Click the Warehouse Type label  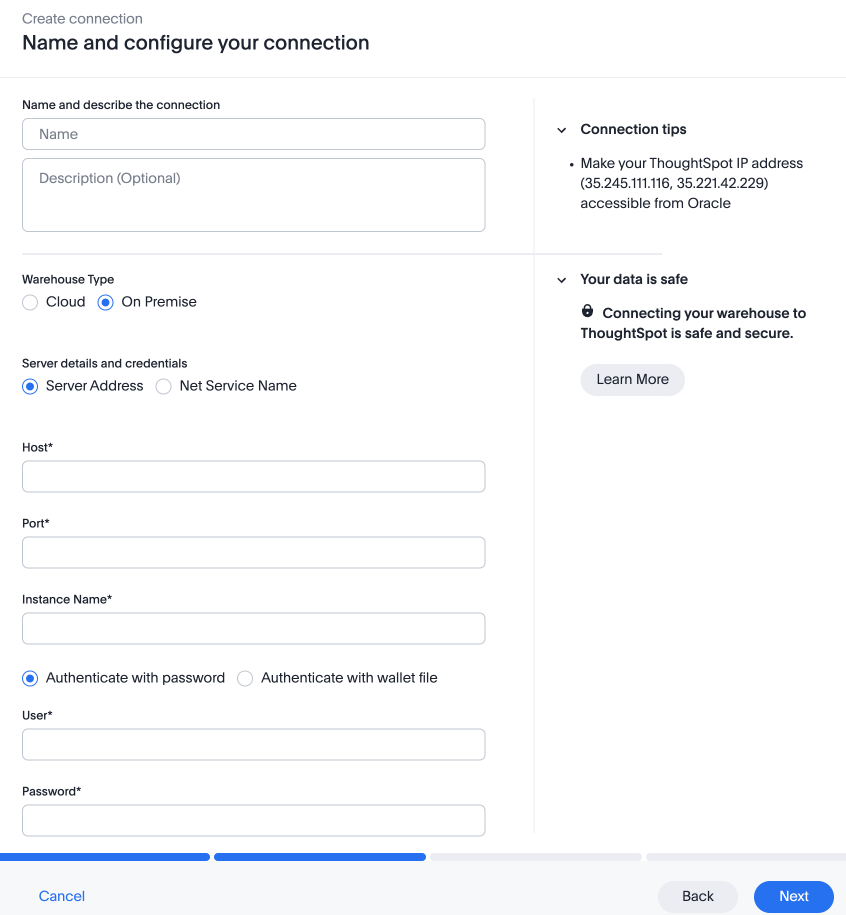coord(68,280)
